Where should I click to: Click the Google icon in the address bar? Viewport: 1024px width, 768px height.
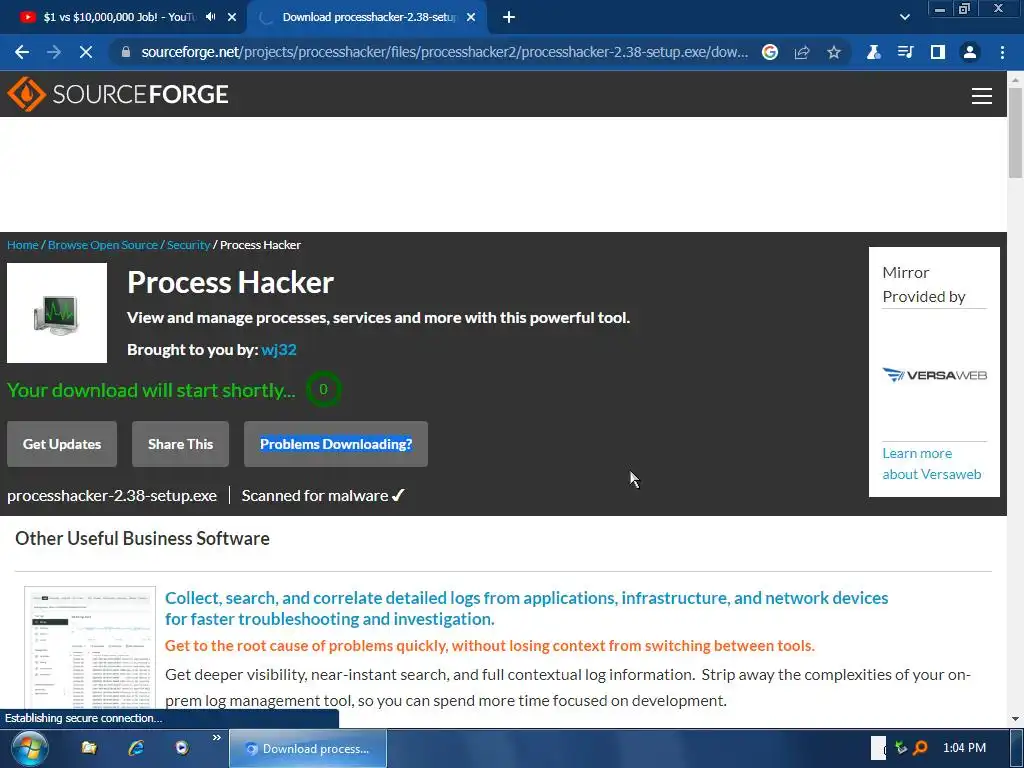point(770,52)
